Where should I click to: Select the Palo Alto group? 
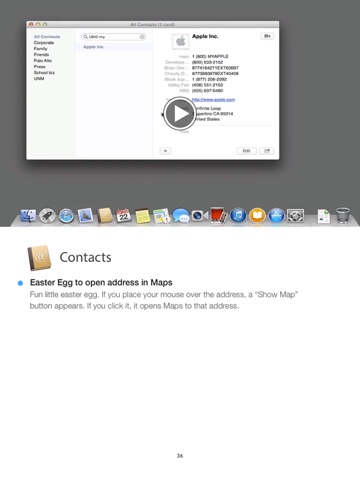43,61
